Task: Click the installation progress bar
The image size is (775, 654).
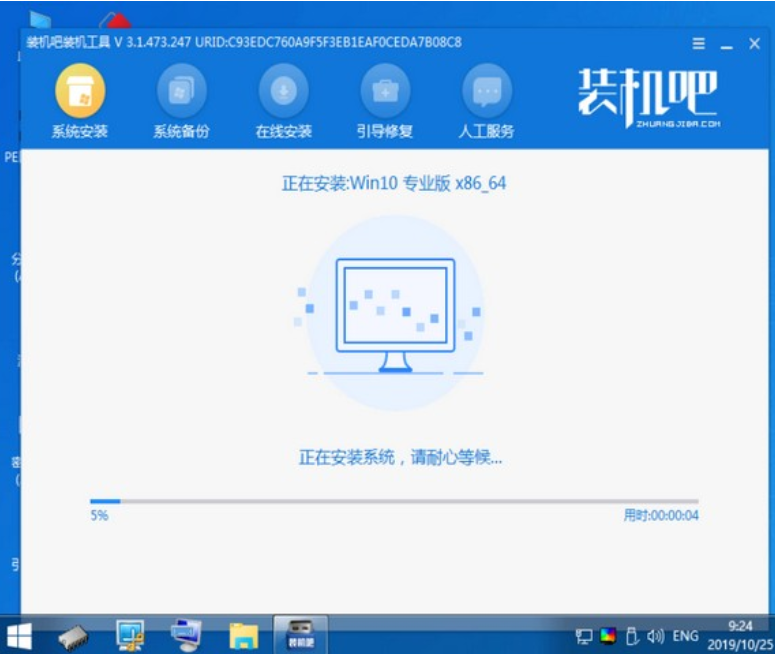Action: point(394,501)
